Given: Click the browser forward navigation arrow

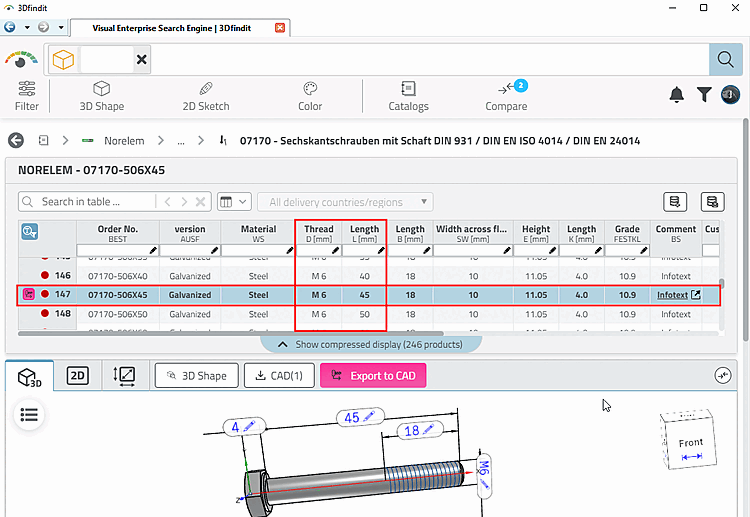Looking at the screenshot, I should click(44, 27).
